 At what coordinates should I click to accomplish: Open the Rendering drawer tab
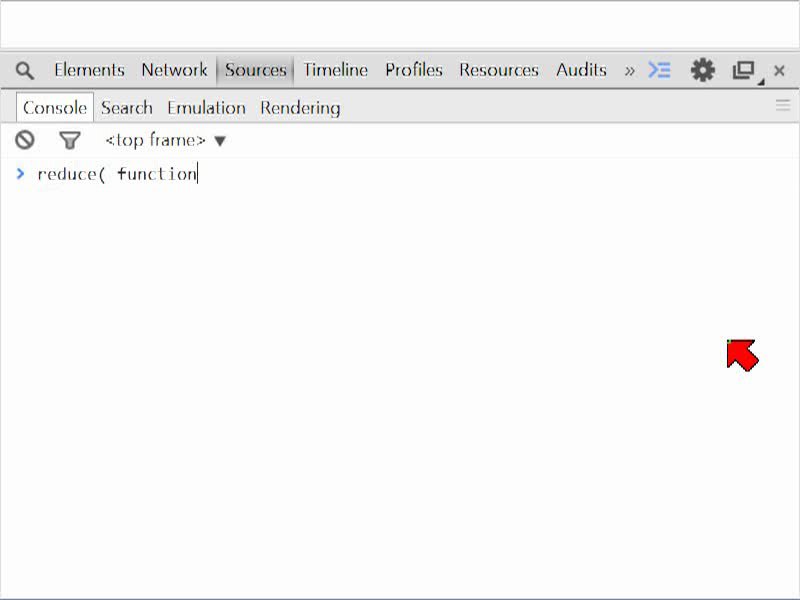click(x=300, y=108)
